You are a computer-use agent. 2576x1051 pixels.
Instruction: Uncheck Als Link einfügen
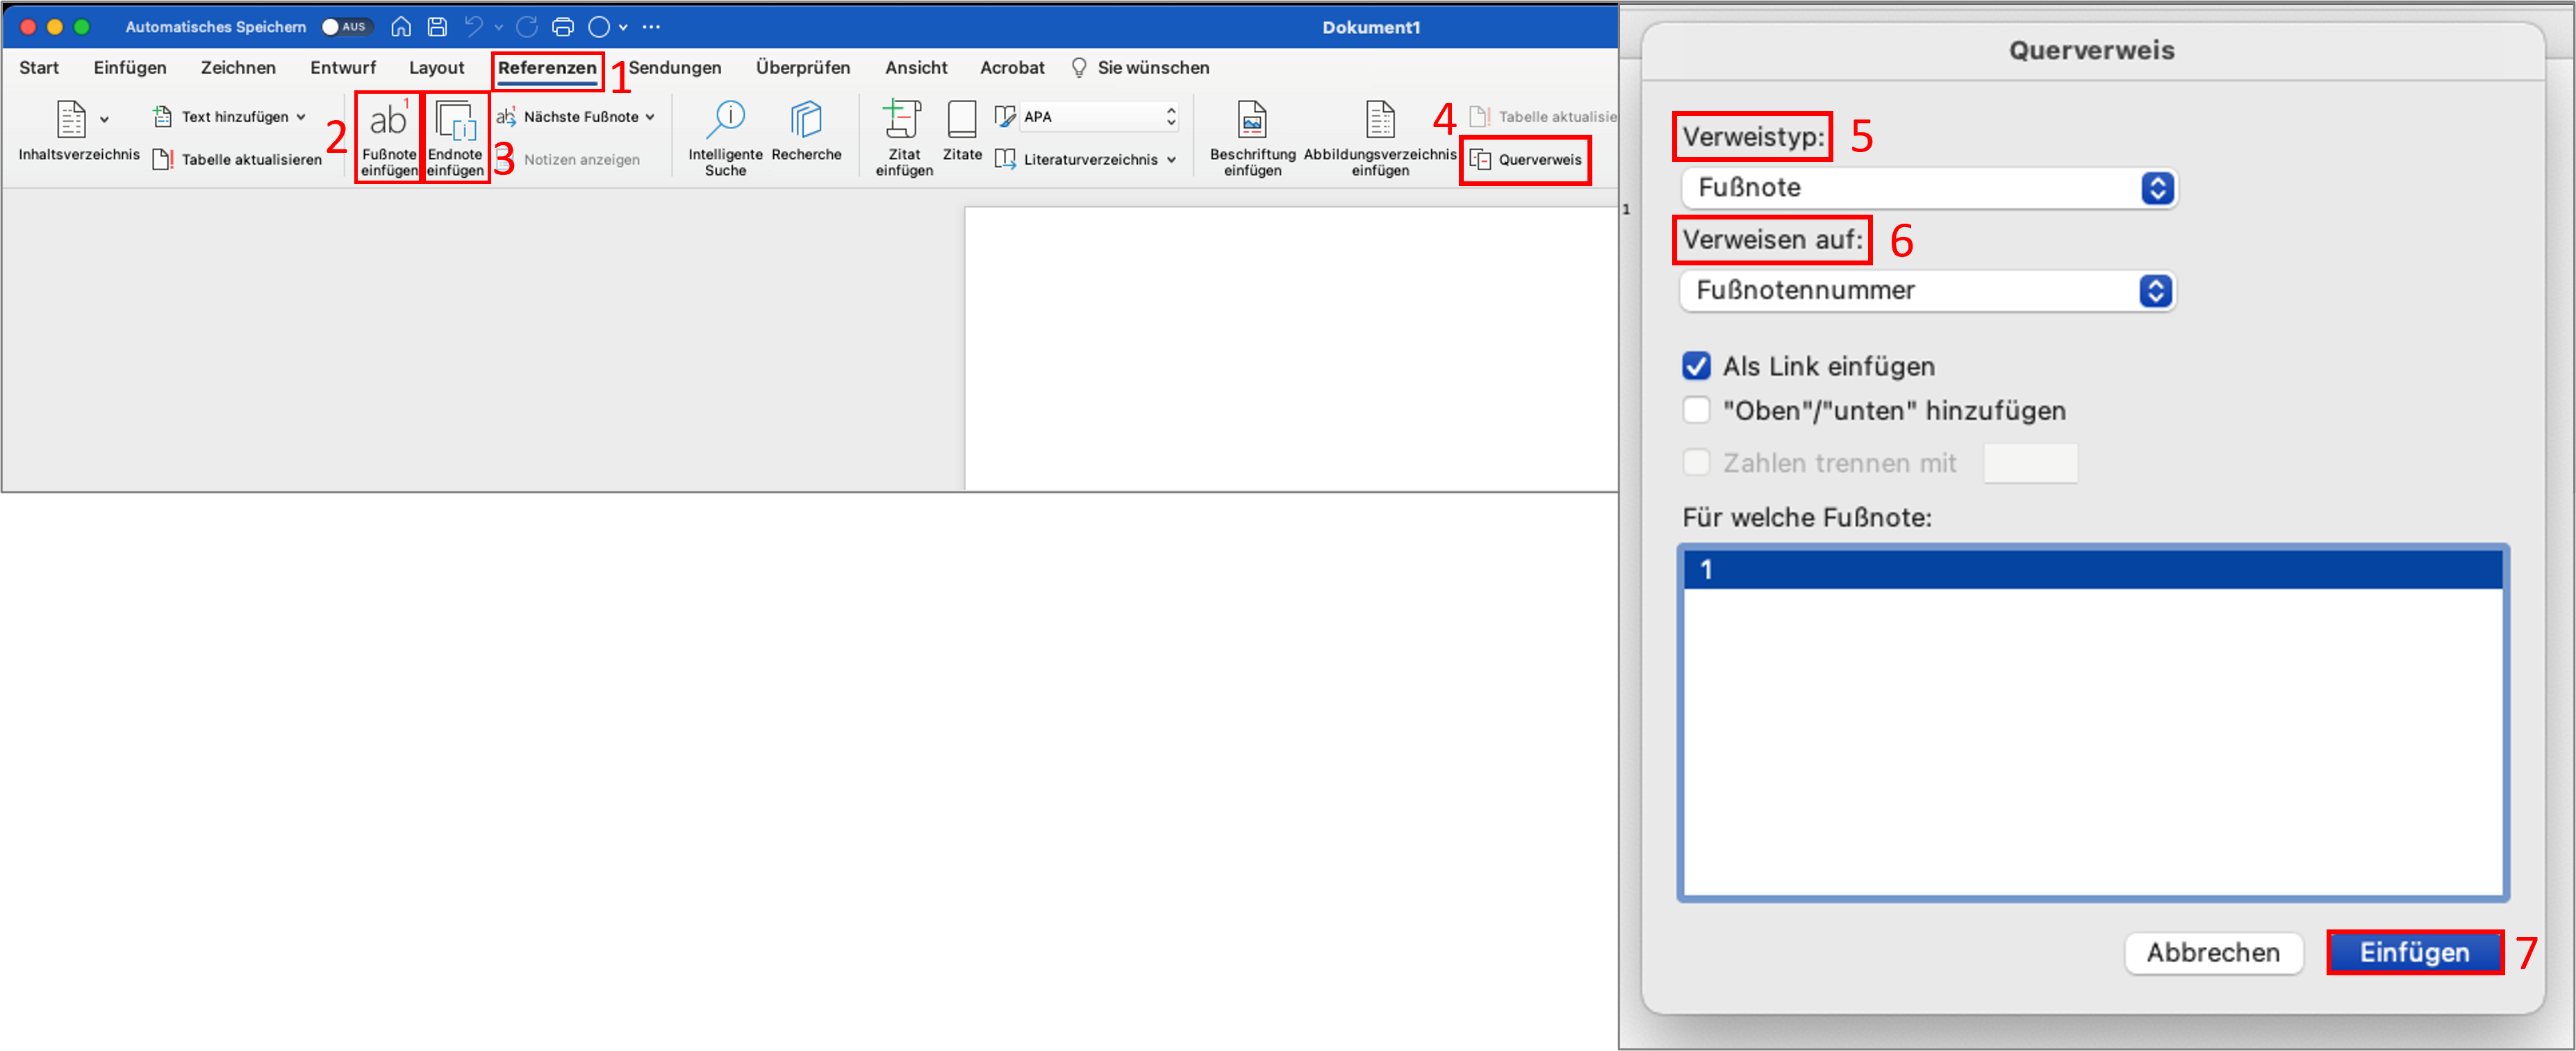(1696, 366)
